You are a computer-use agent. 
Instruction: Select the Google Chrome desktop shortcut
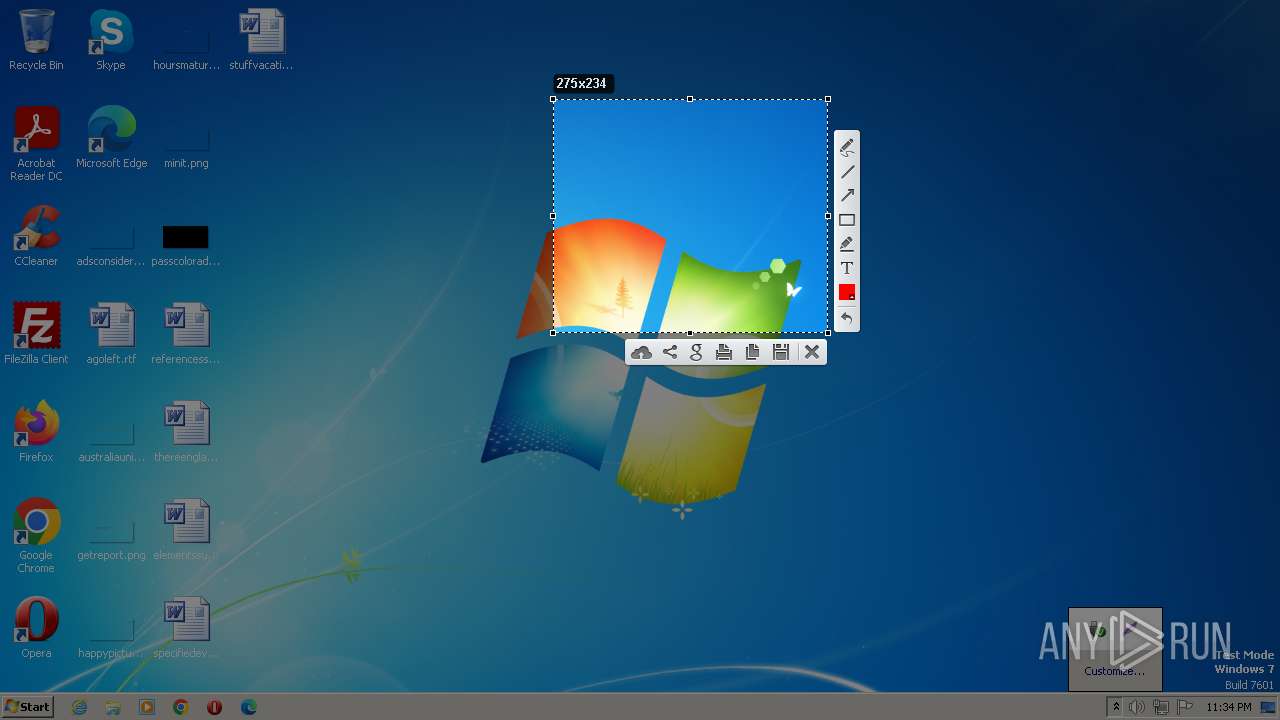(x=36, y=536)
